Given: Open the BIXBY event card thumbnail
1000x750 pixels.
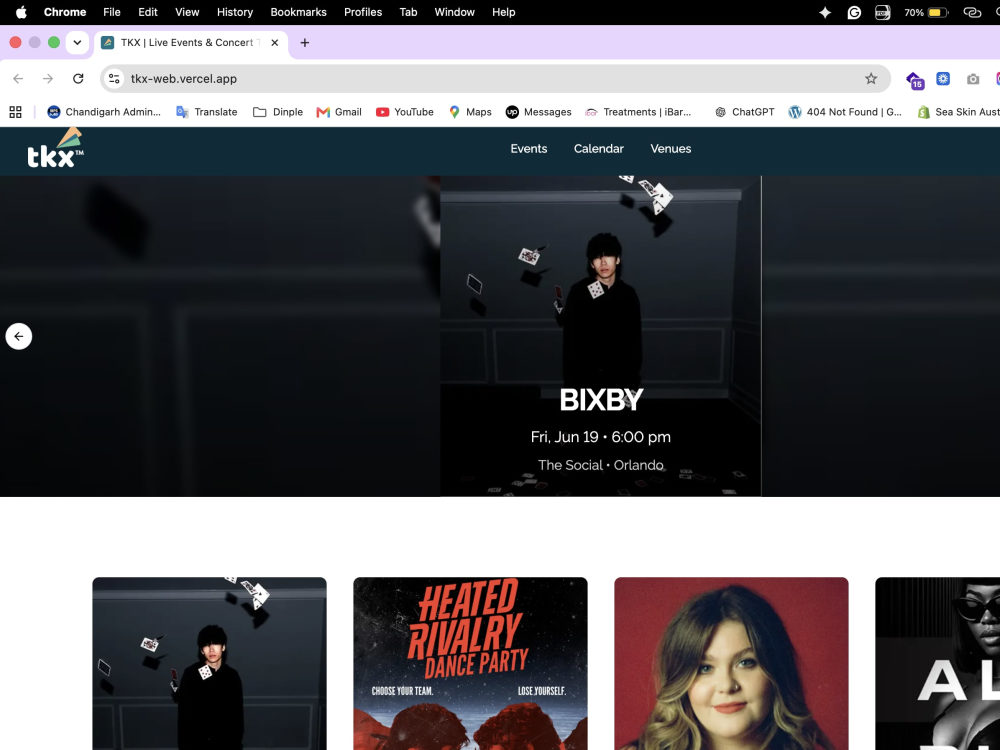Looking at the screenshot, I should click(x=209, y=663).
